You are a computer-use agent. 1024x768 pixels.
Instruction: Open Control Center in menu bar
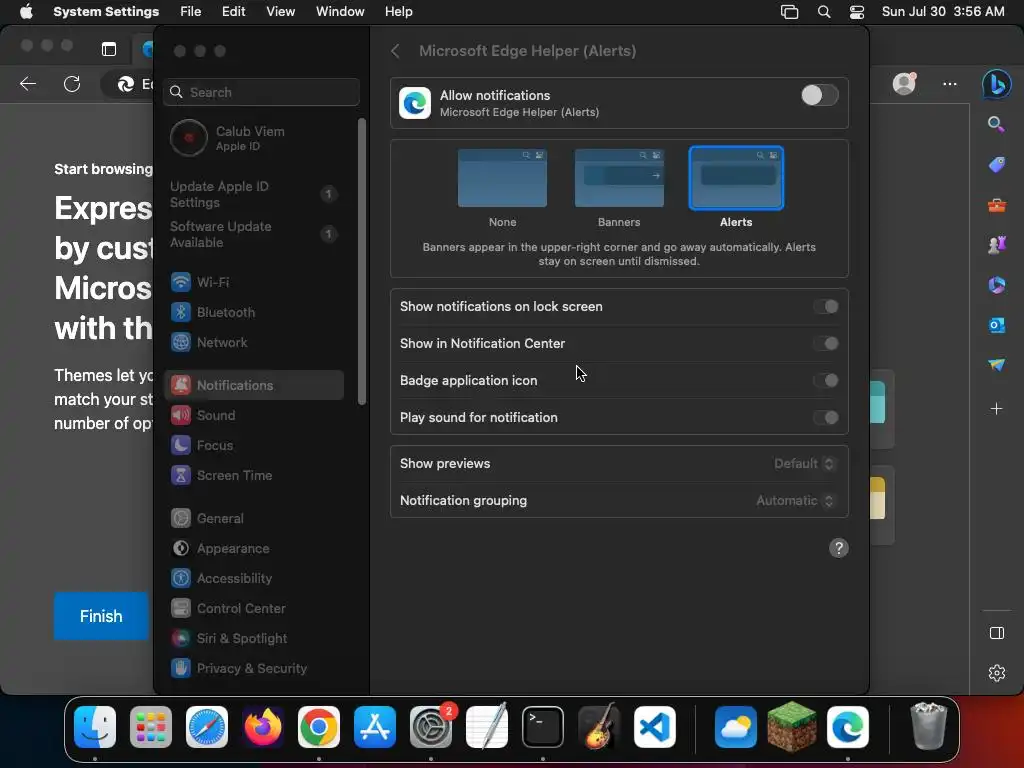click(857, 12)
